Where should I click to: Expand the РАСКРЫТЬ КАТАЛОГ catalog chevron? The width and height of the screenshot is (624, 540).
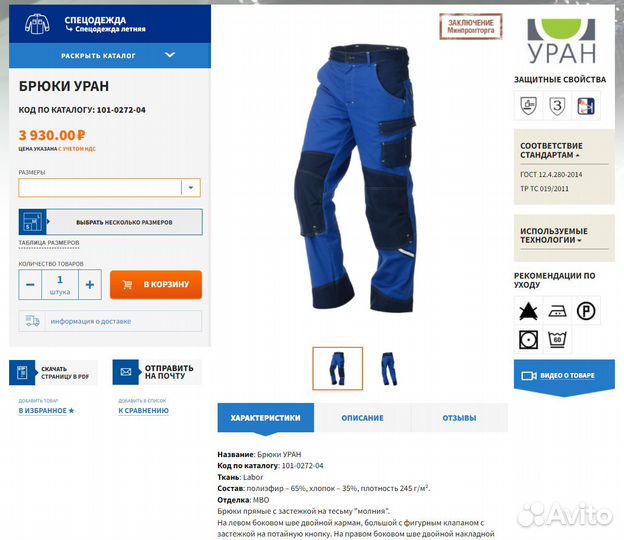(x=170, y=55)
